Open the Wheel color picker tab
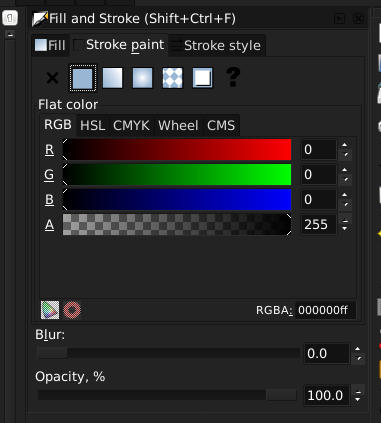Viewport: 381px width, 423px height. (x=178, y=126)
